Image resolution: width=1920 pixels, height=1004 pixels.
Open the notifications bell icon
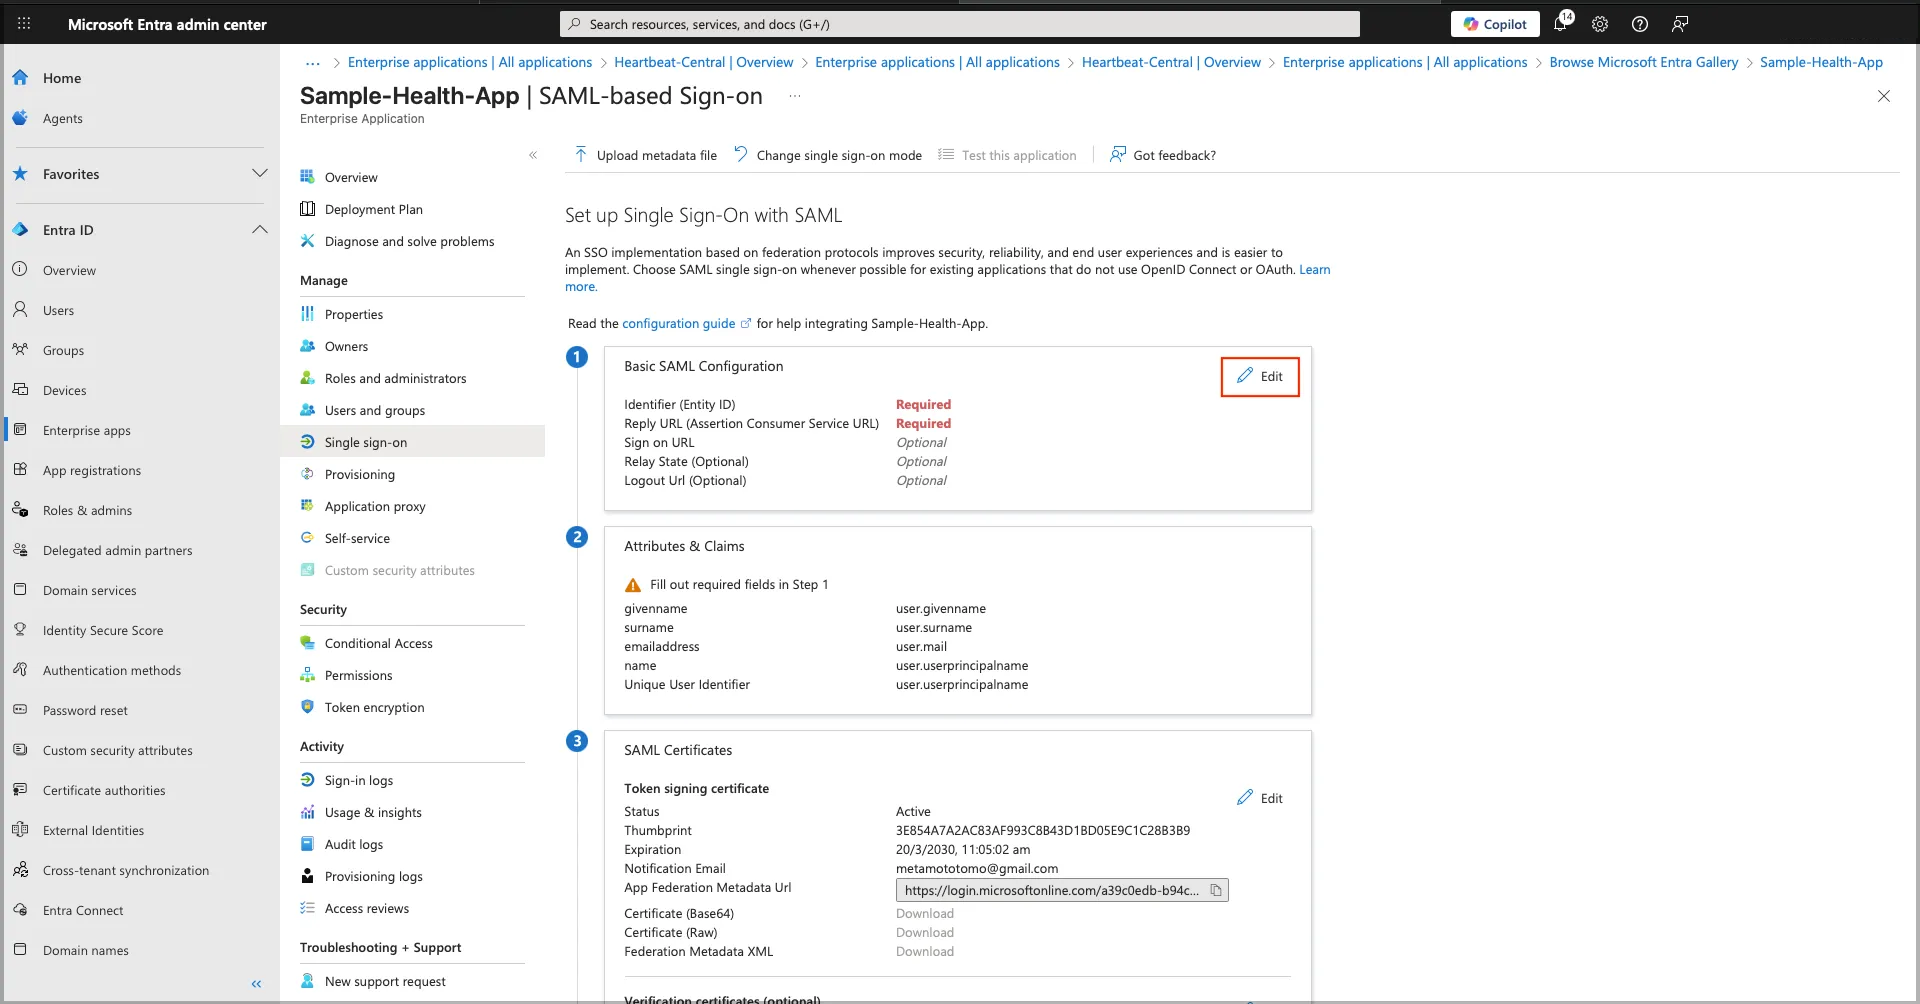coord(1560,24)
